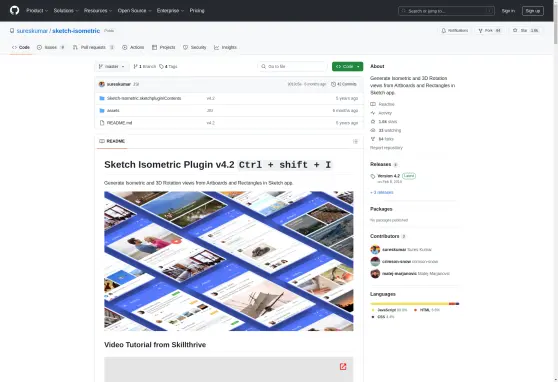Image resolution: width=558 pixels, height=382 pixels.
Task: Click the latest commit message 2SI
Action: click(136, 84)
